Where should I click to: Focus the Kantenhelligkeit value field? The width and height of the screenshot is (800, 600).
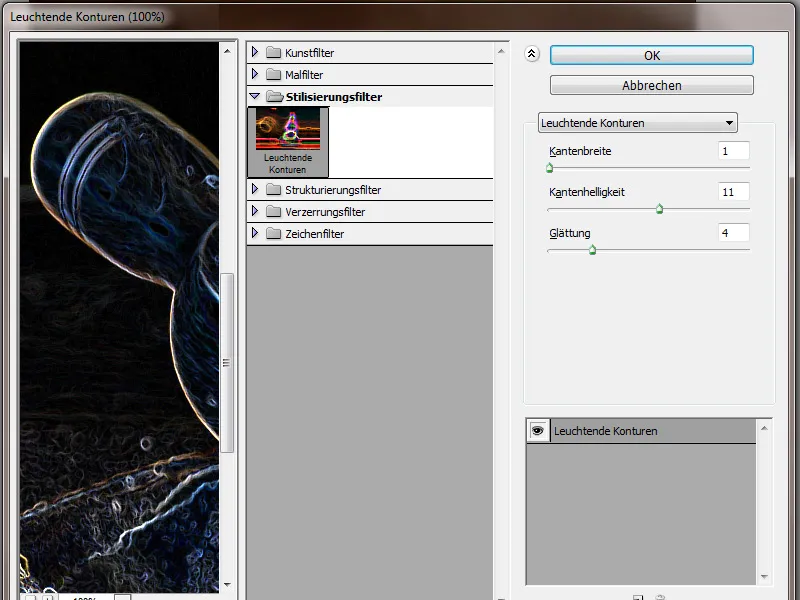[x=734, y=192]
